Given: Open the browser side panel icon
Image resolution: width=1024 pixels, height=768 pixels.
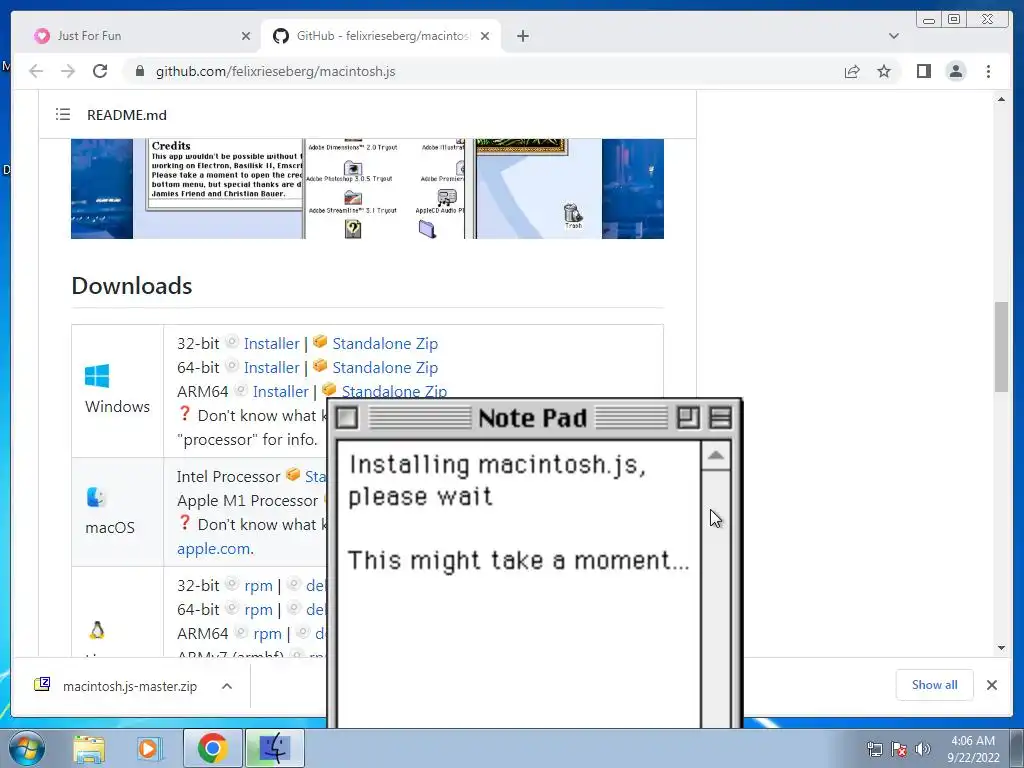Looking at the screenshot, I should (x=923, y=71).
